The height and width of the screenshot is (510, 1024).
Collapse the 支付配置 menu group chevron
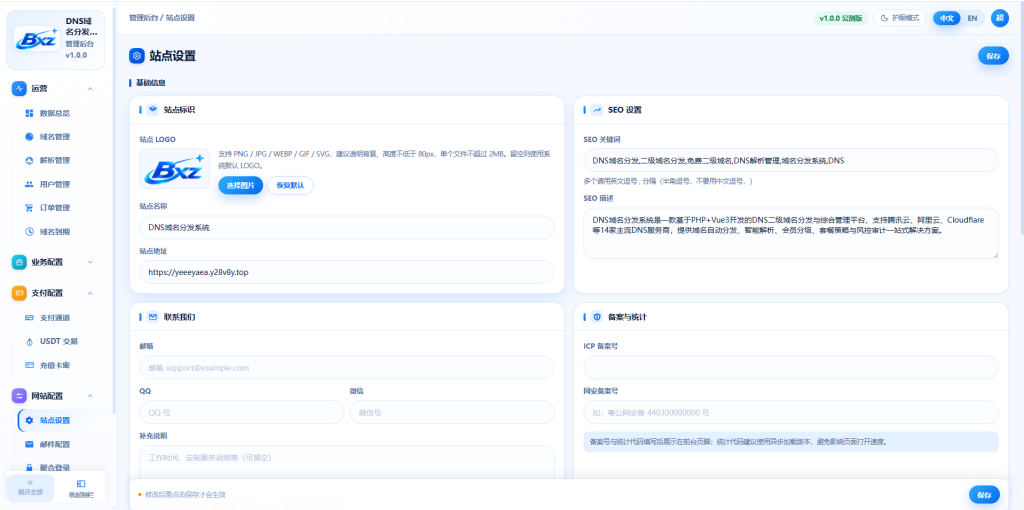90,293
